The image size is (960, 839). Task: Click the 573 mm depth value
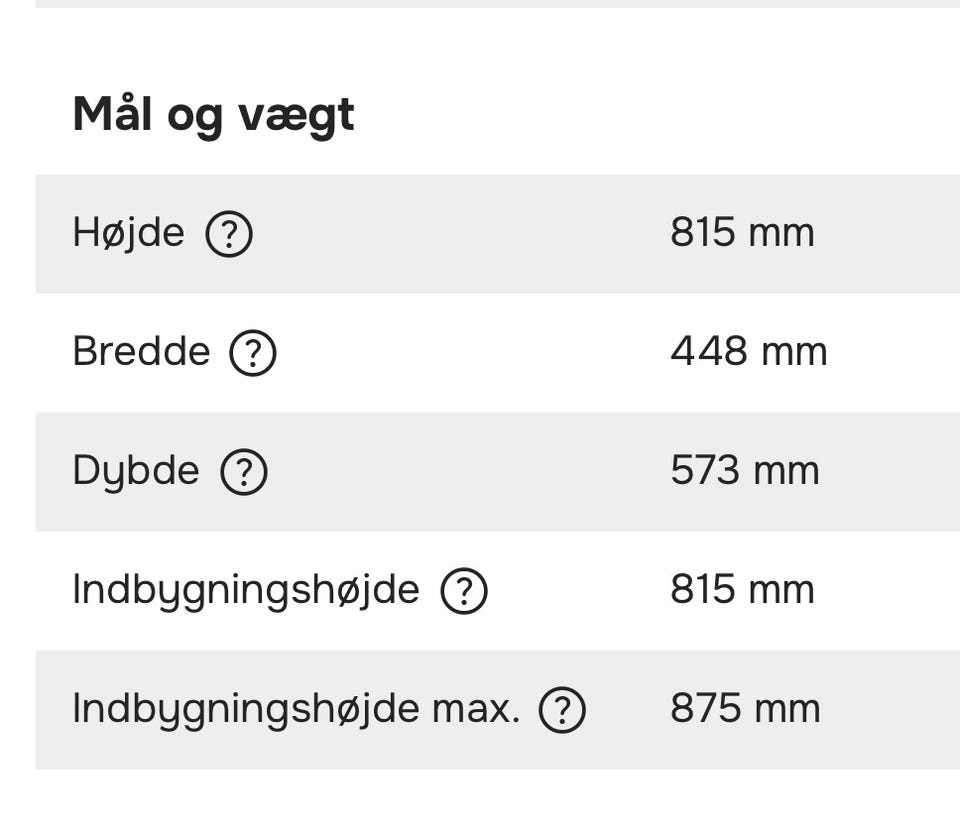pos(744,471)
